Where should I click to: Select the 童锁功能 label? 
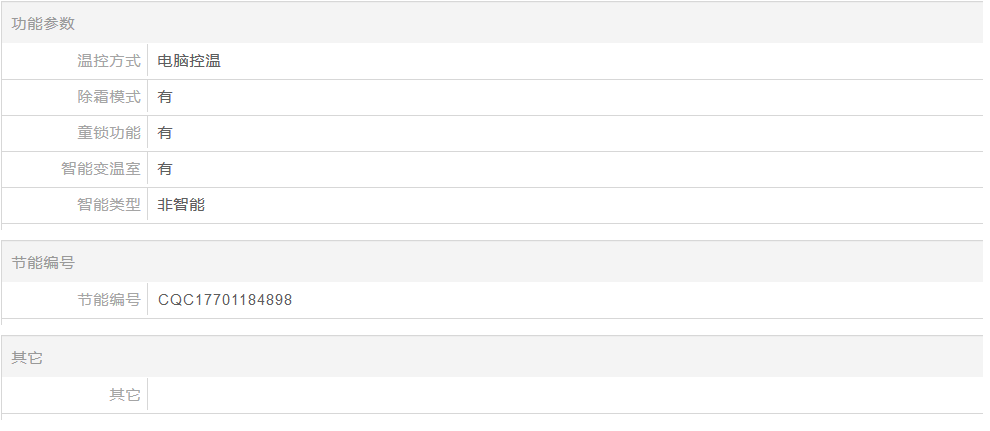109,133
